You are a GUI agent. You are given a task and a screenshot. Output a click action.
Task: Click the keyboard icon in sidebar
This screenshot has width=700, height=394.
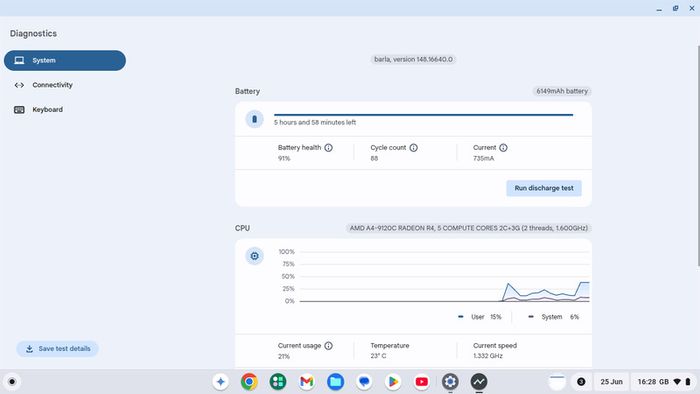point(19,109)
